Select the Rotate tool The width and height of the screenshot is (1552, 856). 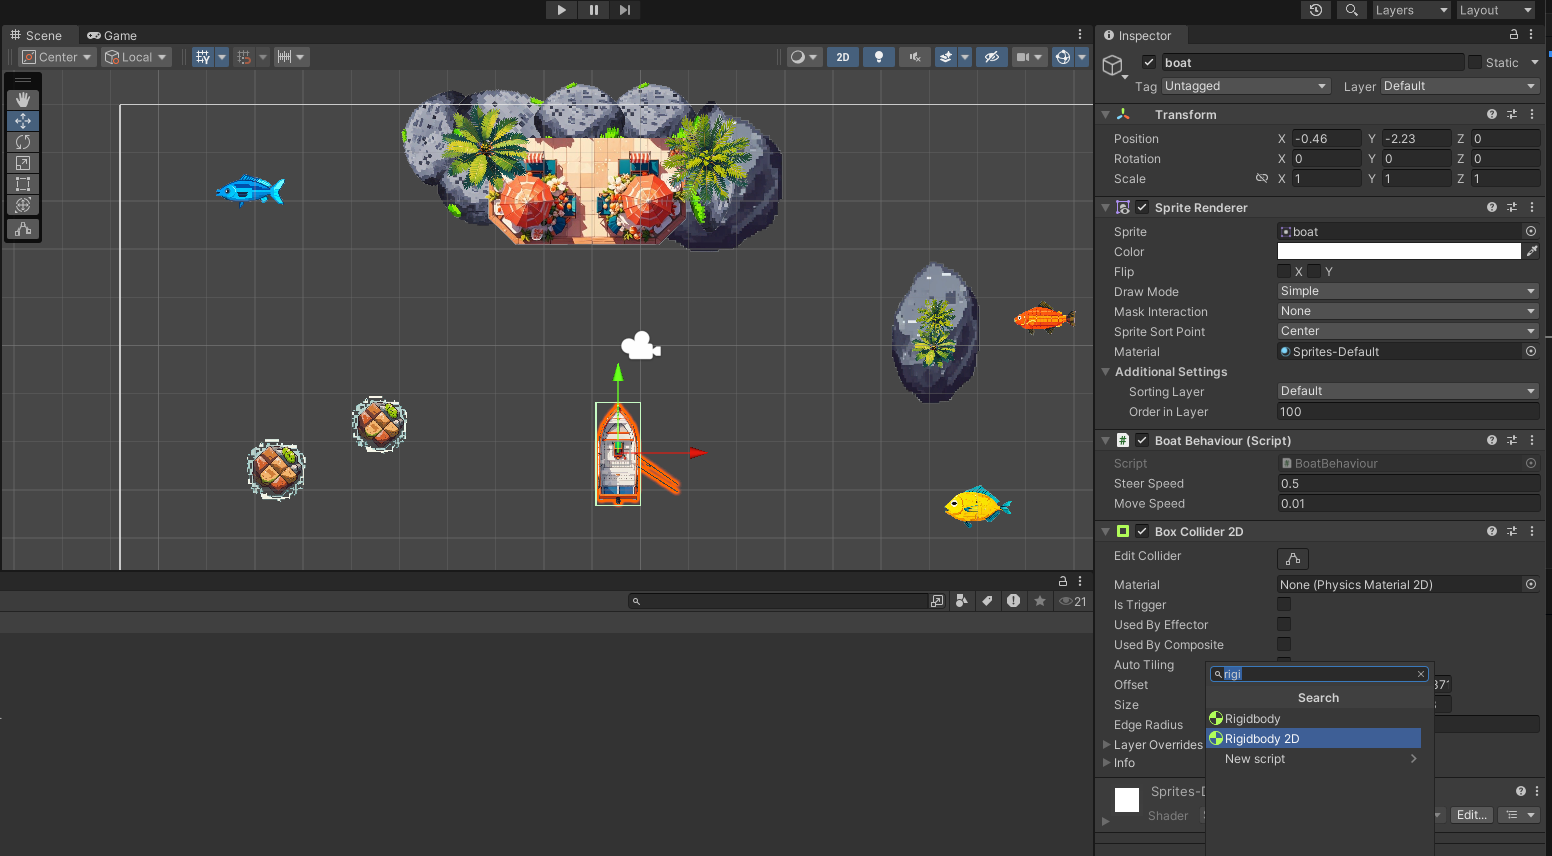pos(22,142)
